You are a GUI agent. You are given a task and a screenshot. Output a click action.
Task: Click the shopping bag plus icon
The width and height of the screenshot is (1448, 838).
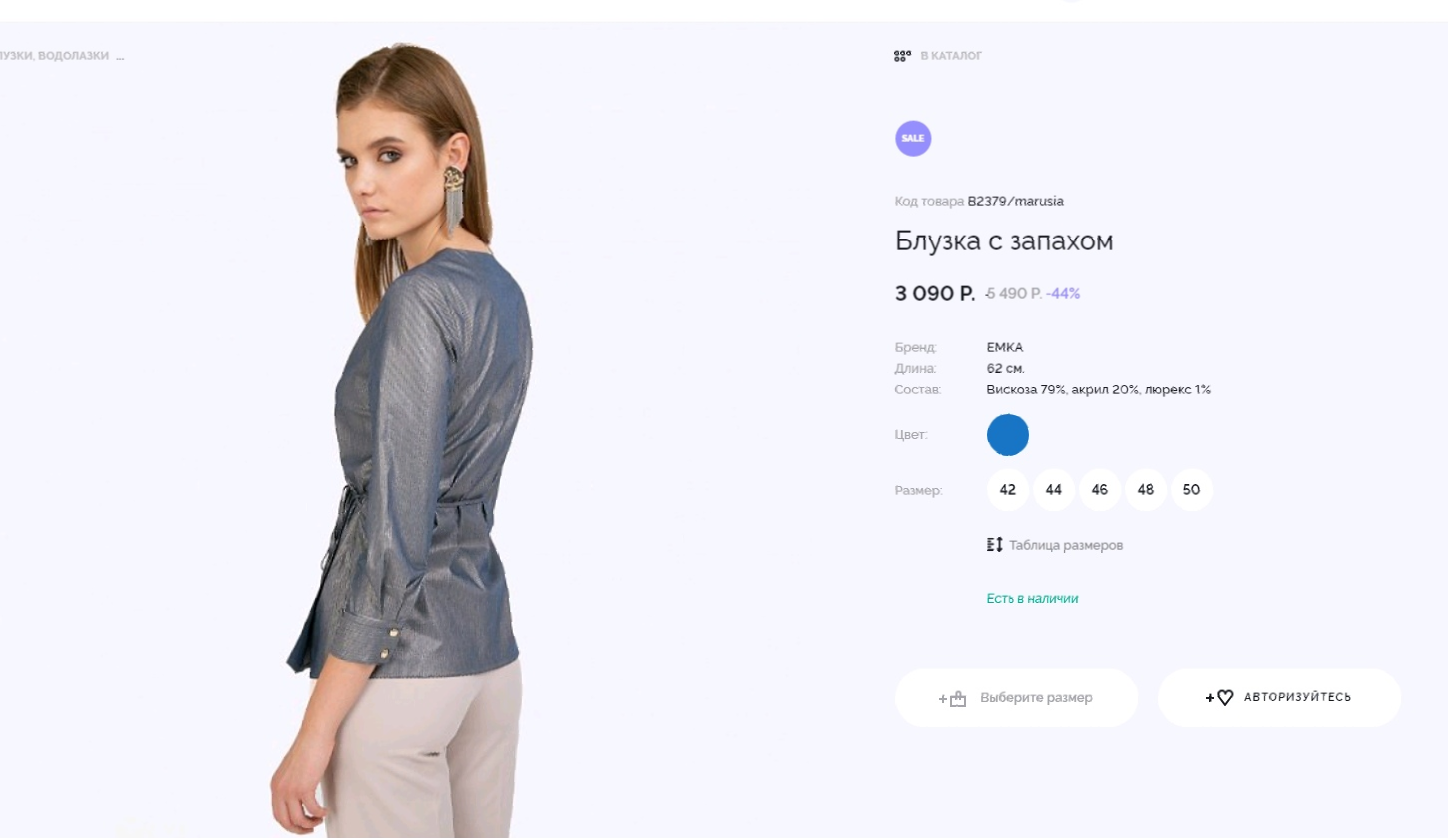[x=952, y=698]
